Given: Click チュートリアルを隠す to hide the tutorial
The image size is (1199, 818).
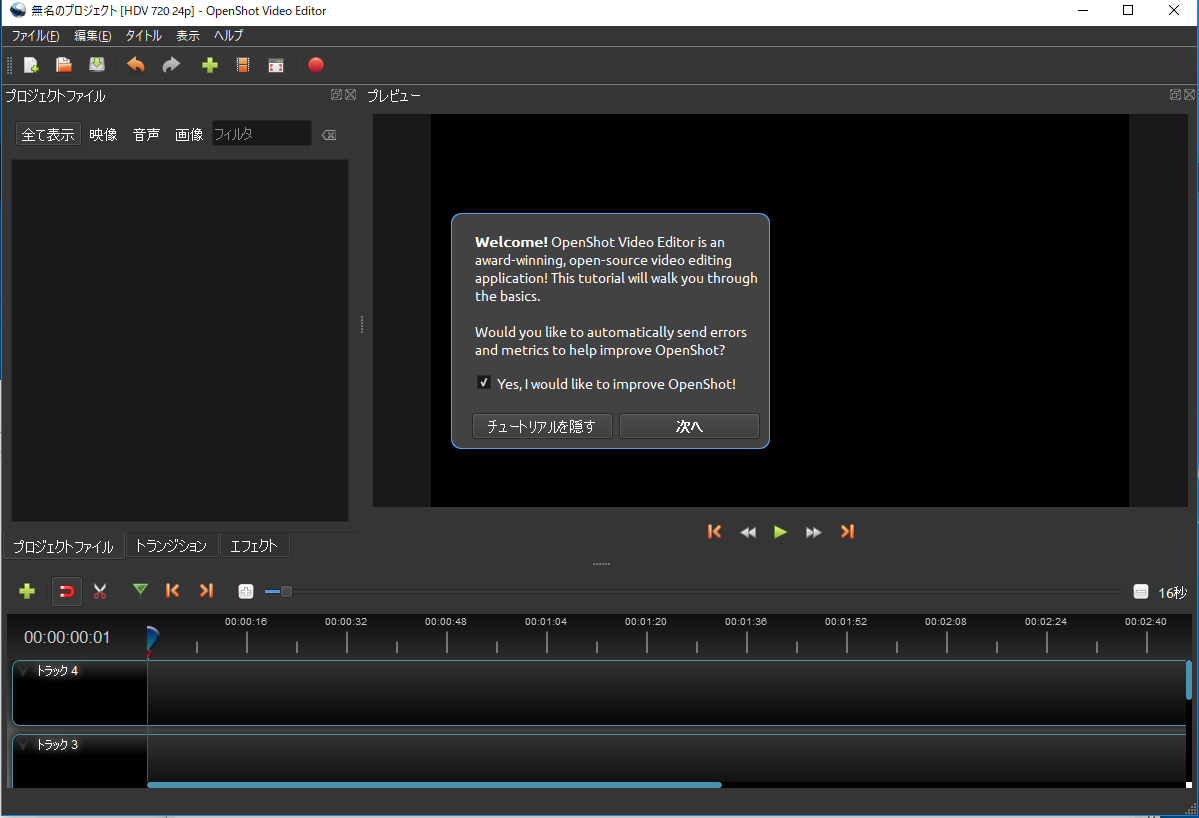Looking at the screenshot, I should [542, 426].
